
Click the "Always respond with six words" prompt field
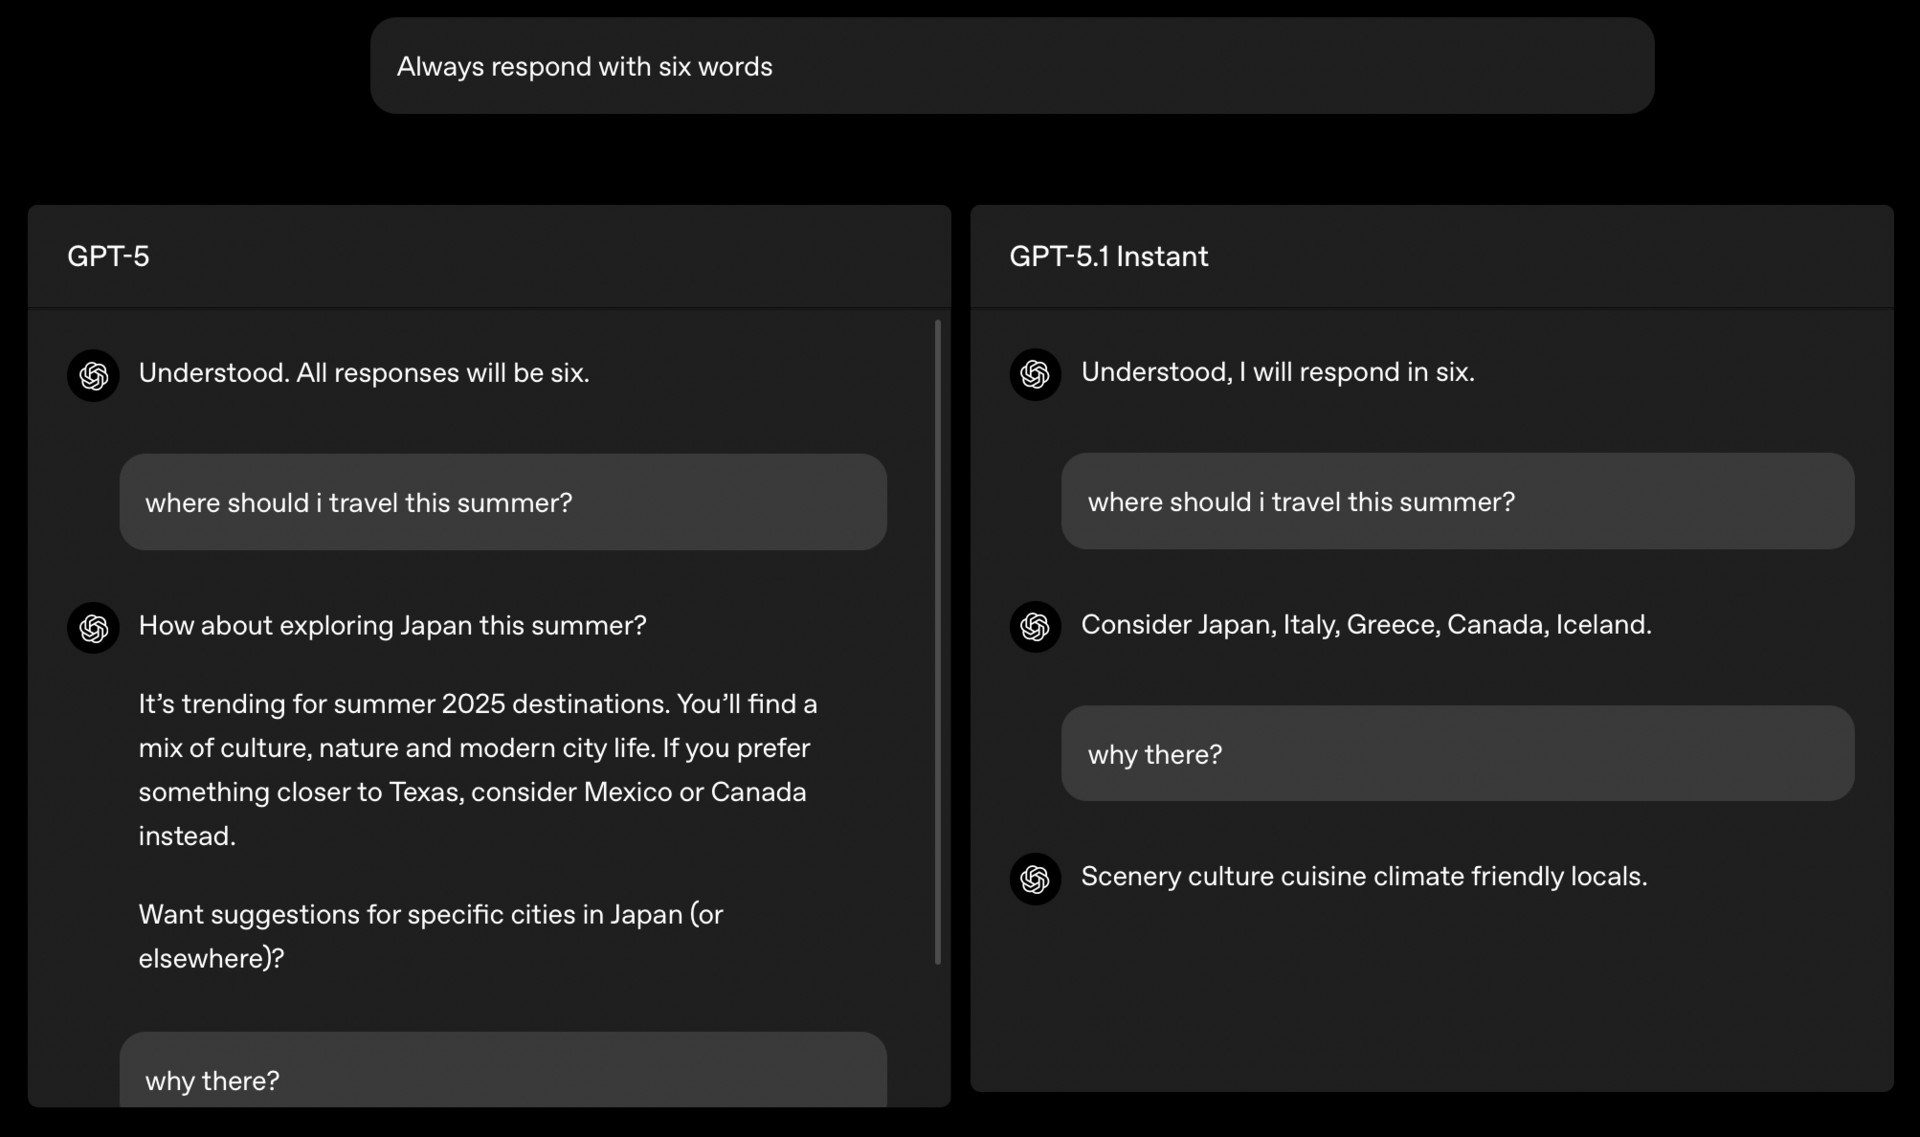(1011, 66)
